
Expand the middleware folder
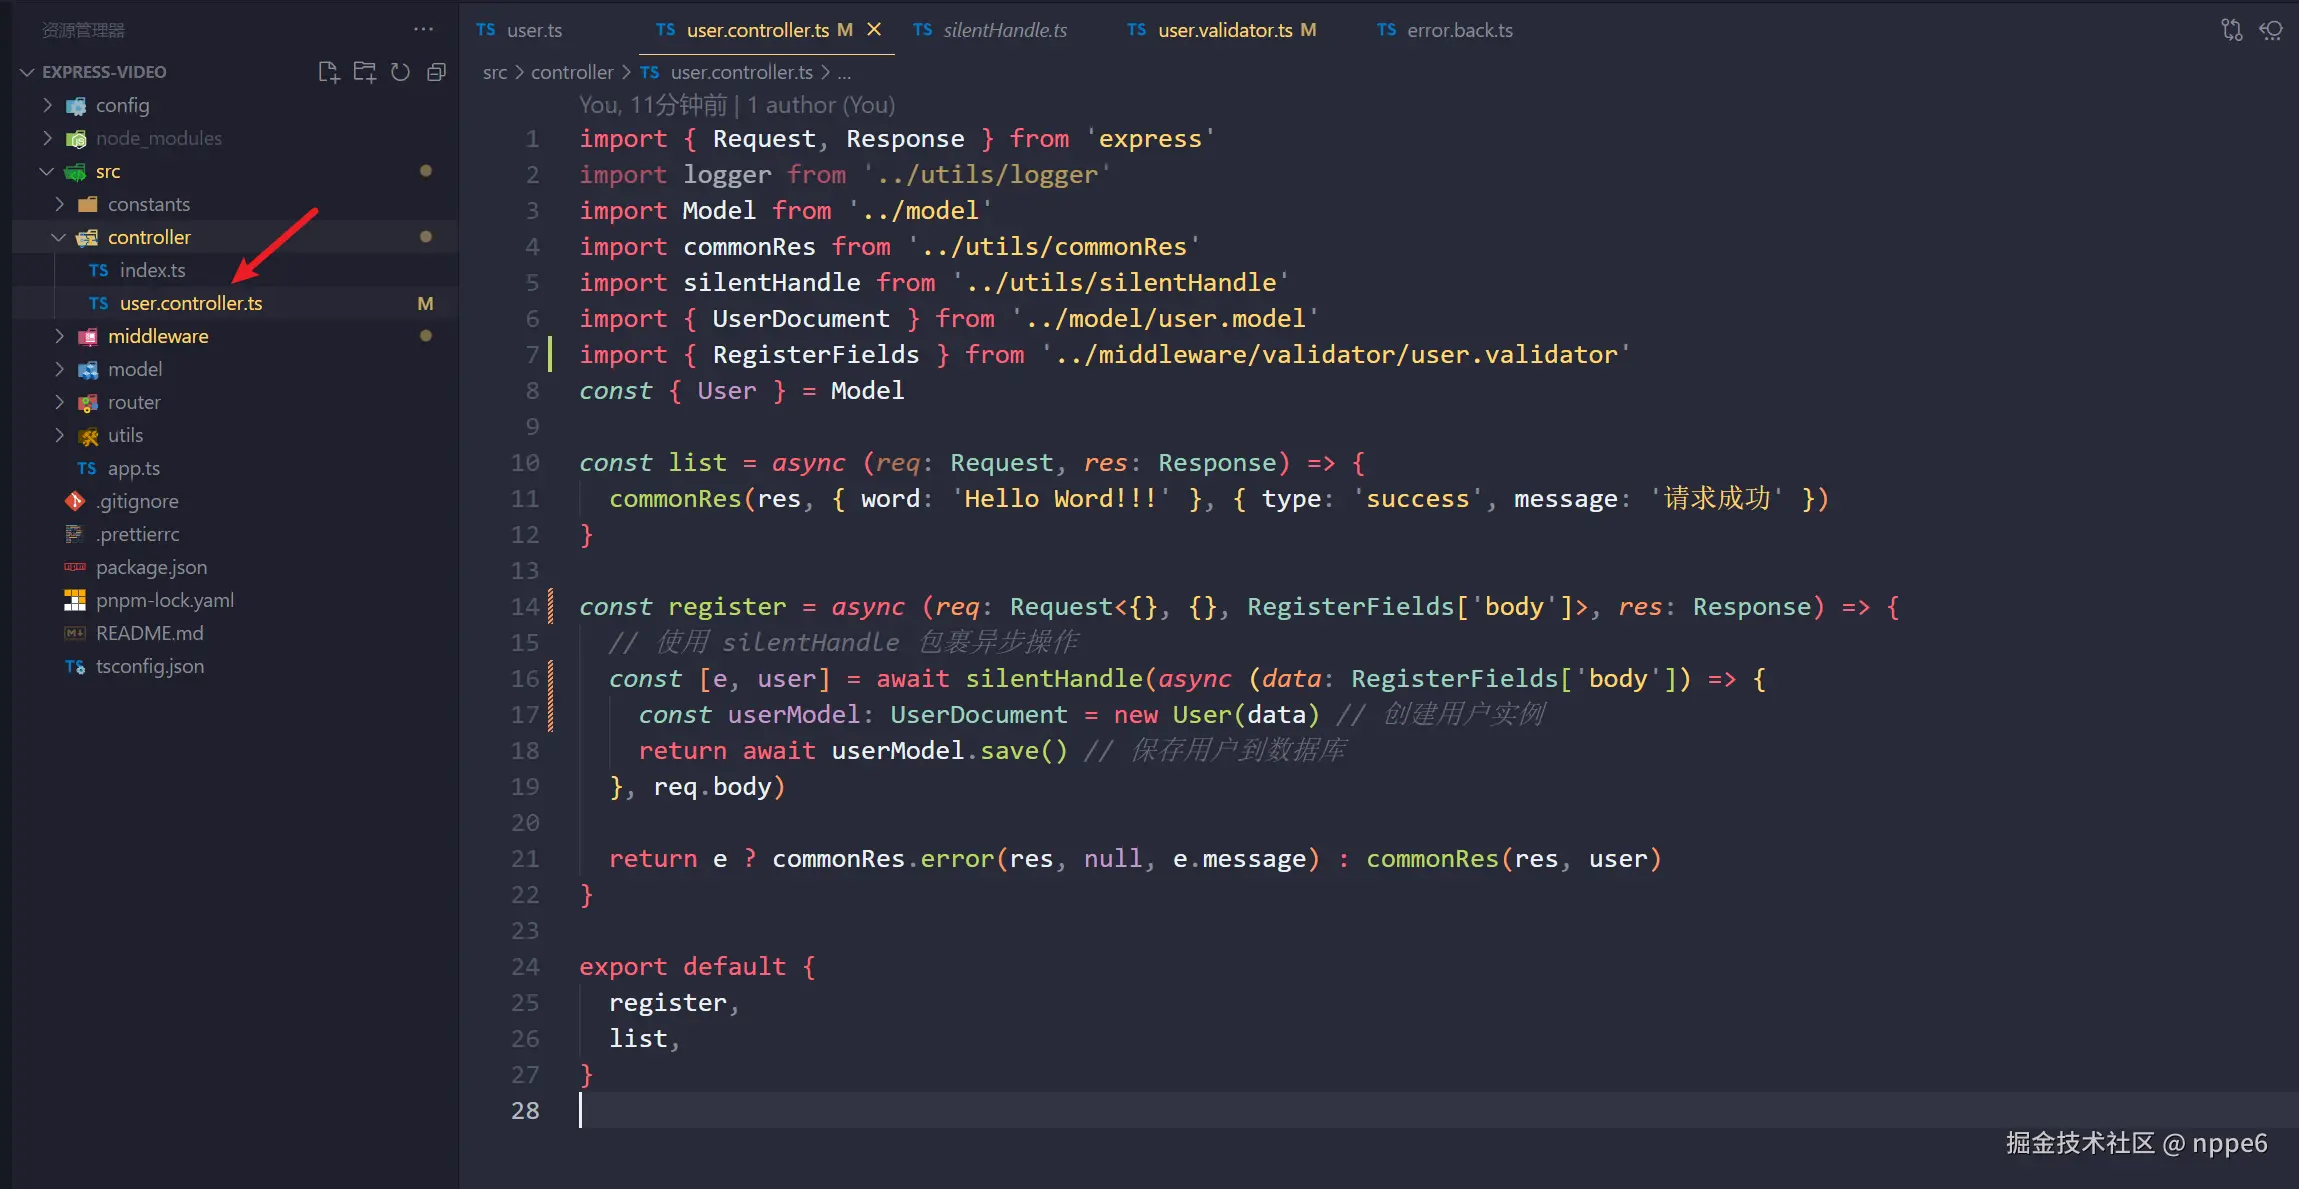point(157,336)
